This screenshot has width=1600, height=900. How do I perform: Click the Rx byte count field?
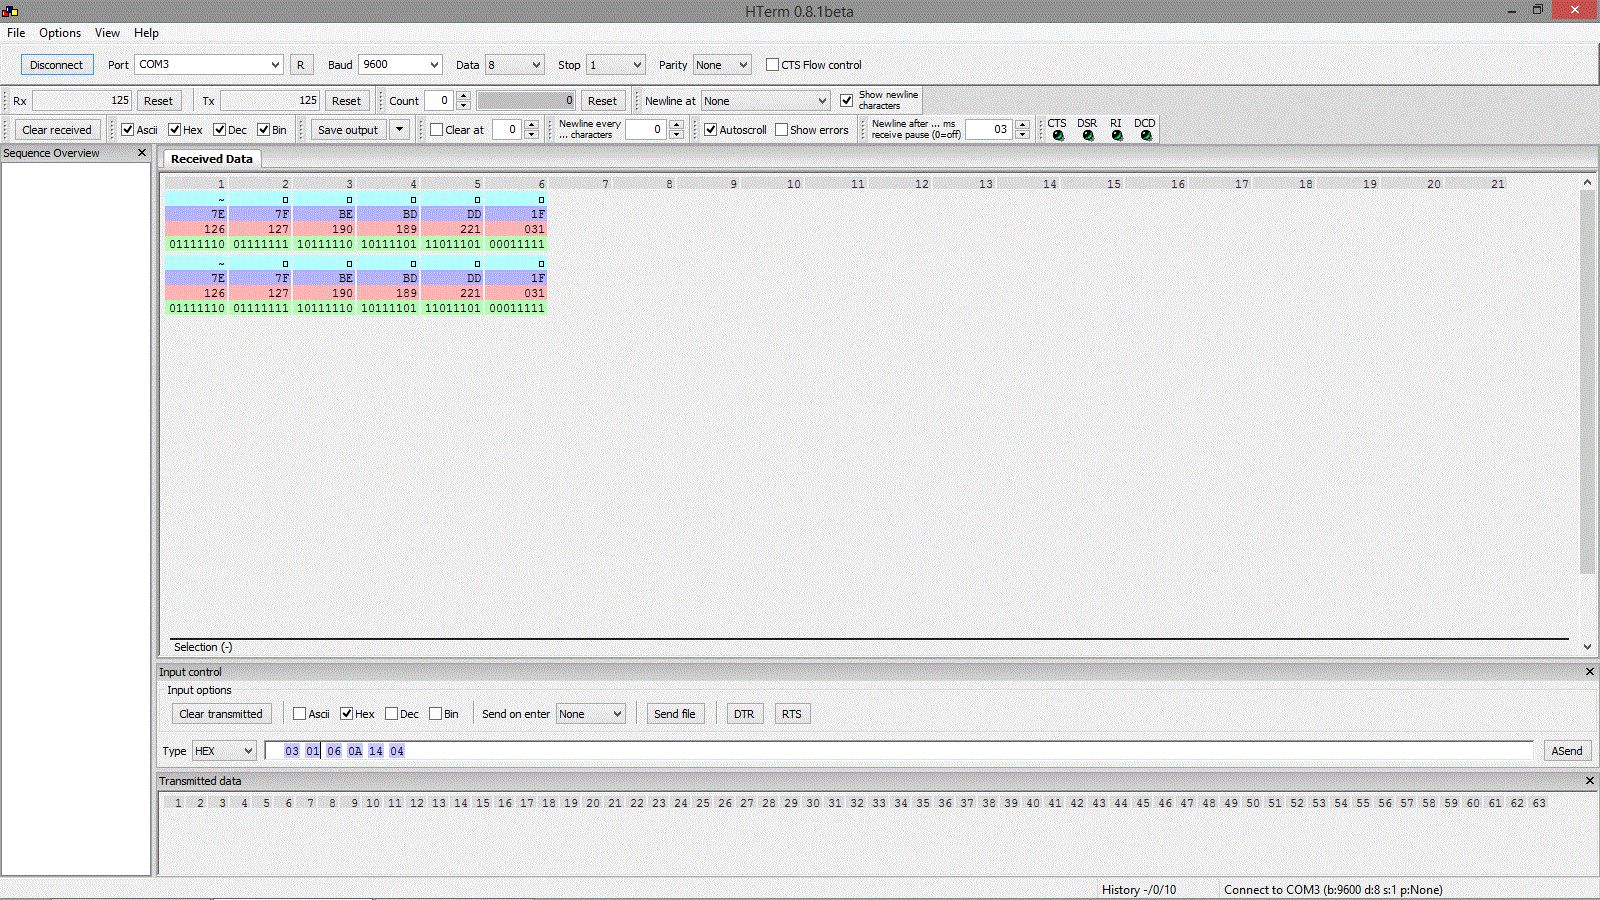pos(82,101)
